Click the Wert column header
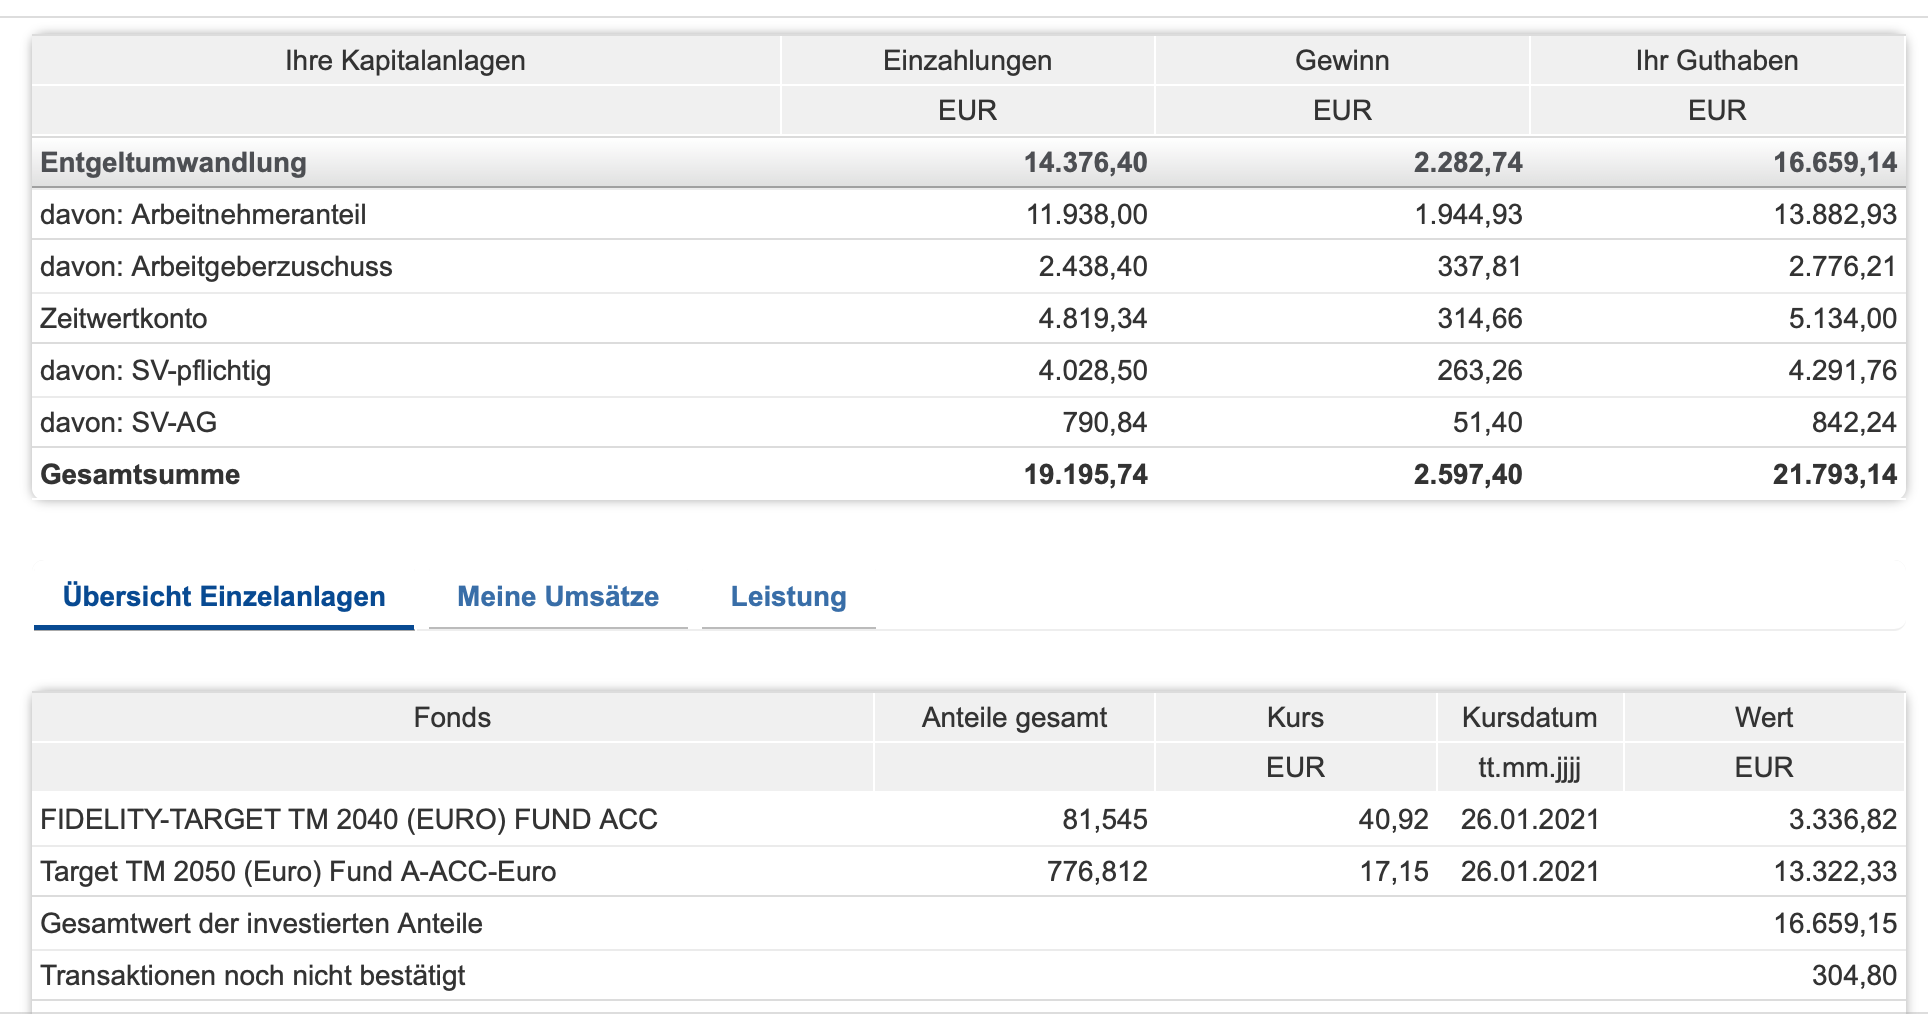Screen dimensions: 1928x1016 tap(1764, 718)
